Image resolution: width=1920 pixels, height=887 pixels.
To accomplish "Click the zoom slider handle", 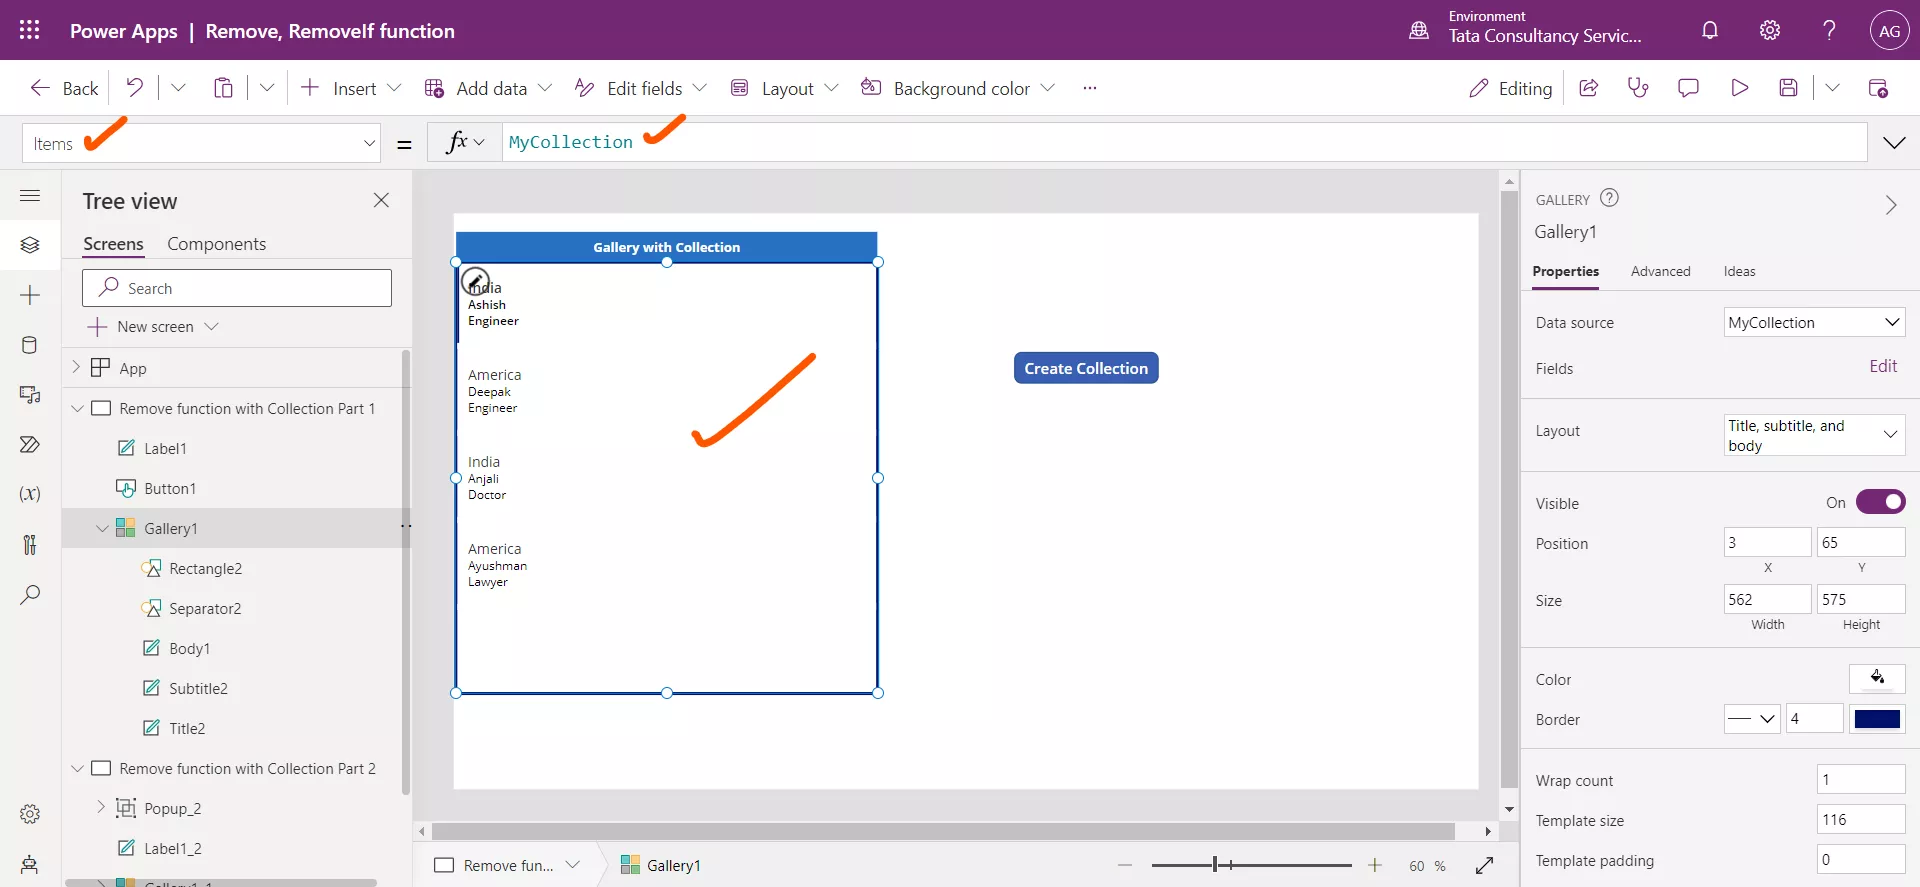I will [x=1215, y=865].
